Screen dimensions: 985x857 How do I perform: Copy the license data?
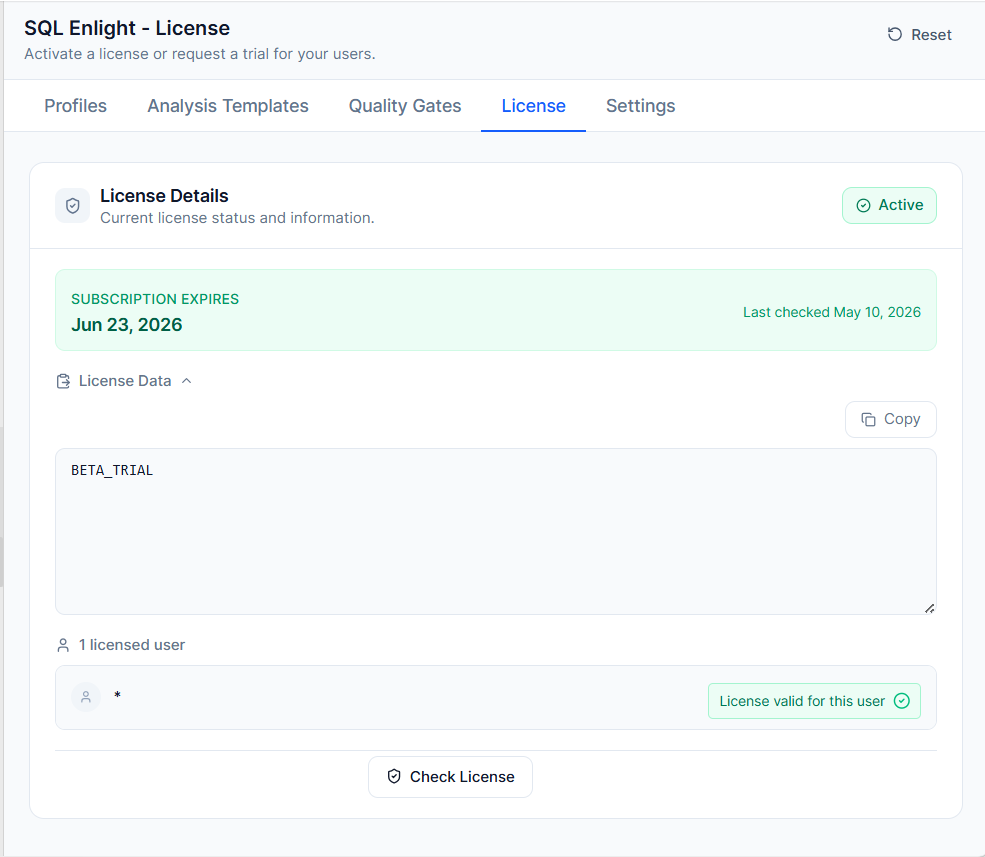click(x=890, y=419)
